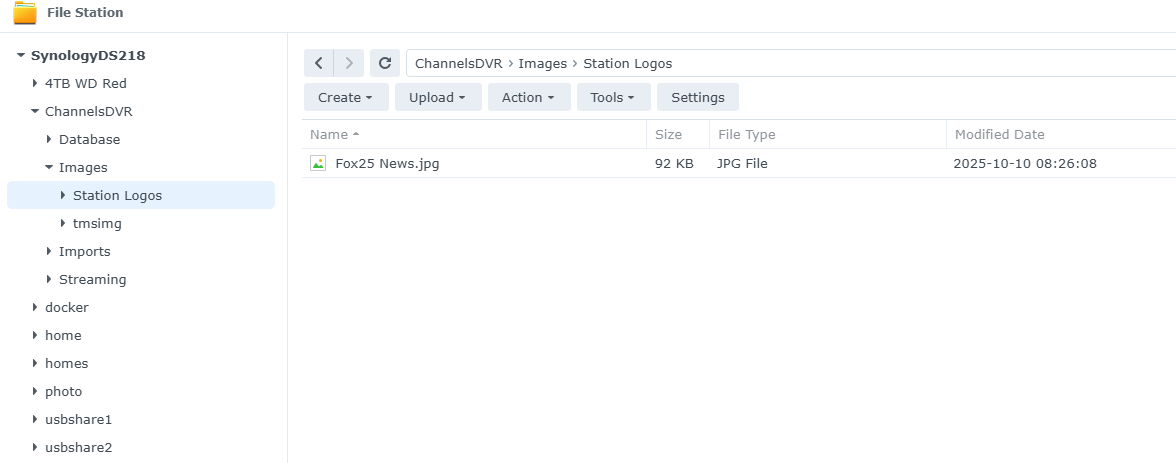Click the Settings button
The height and width of the screenshot is (463, 1176).
698,97
